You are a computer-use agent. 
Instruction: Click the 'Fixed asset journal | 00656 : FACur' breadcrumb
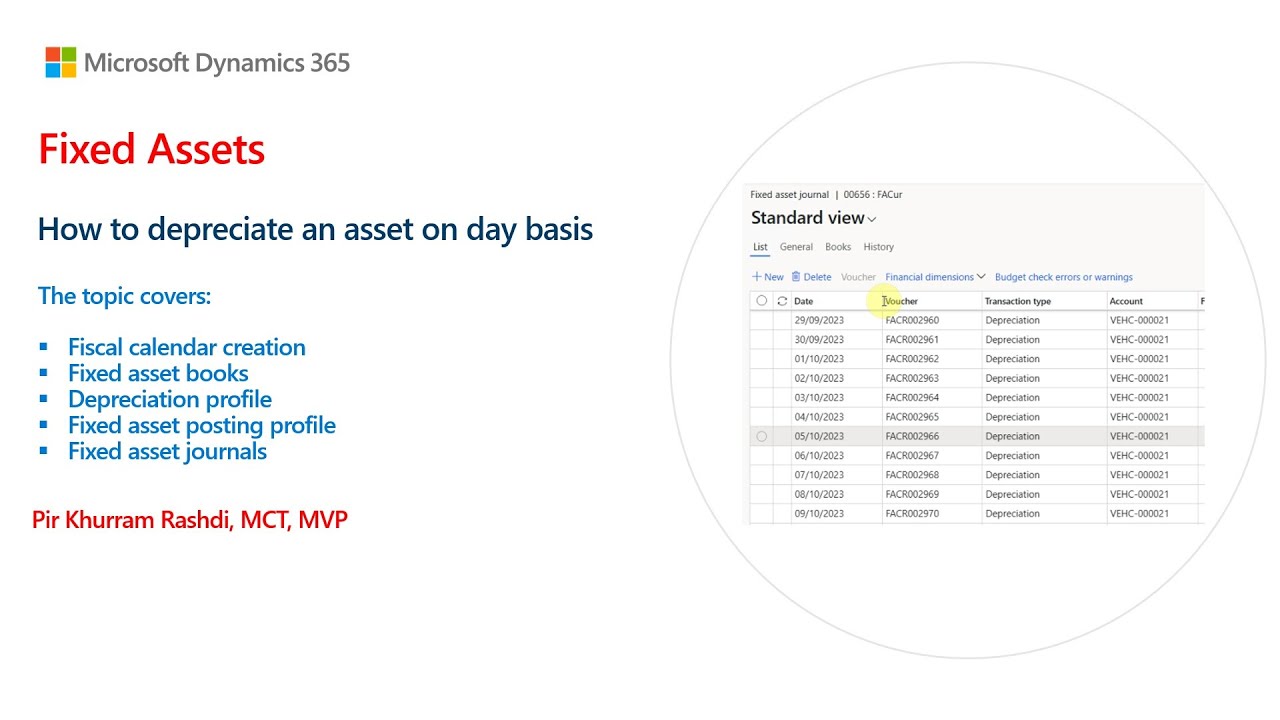(826, 195)
